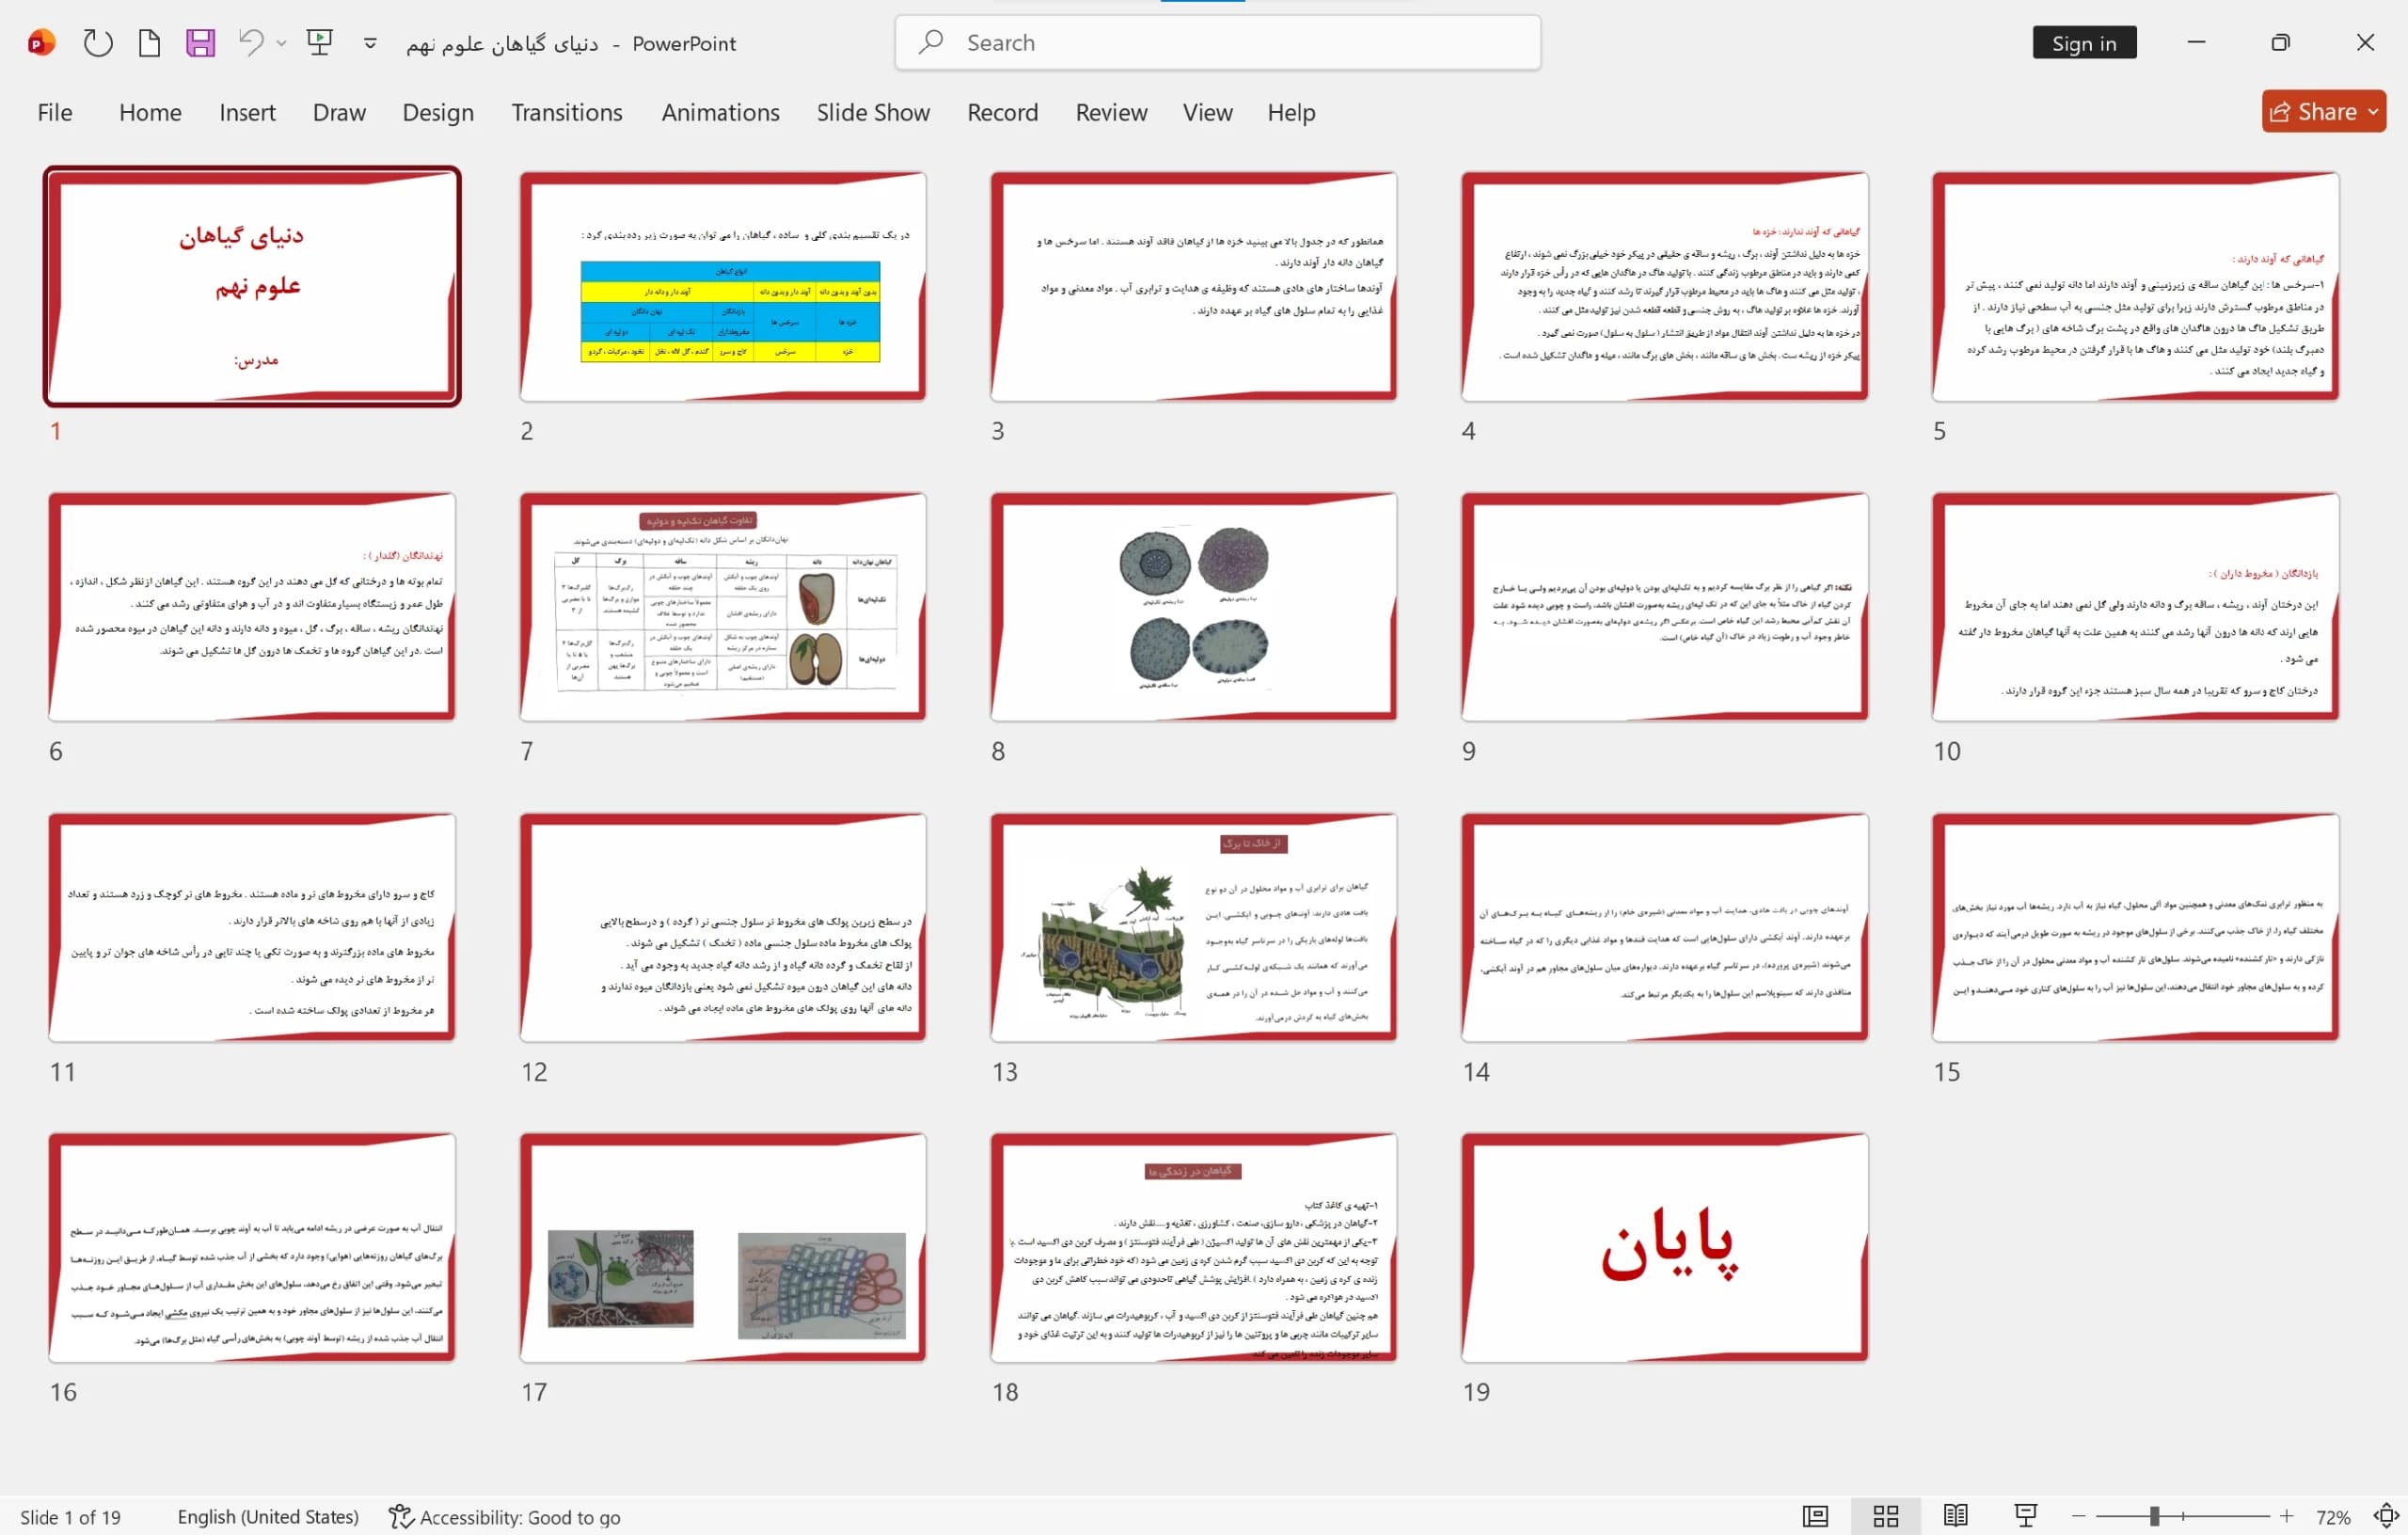Select slide 2 with the colored table
The width and height of the screenshot is (2408, 1535).
tap(722, 286)
